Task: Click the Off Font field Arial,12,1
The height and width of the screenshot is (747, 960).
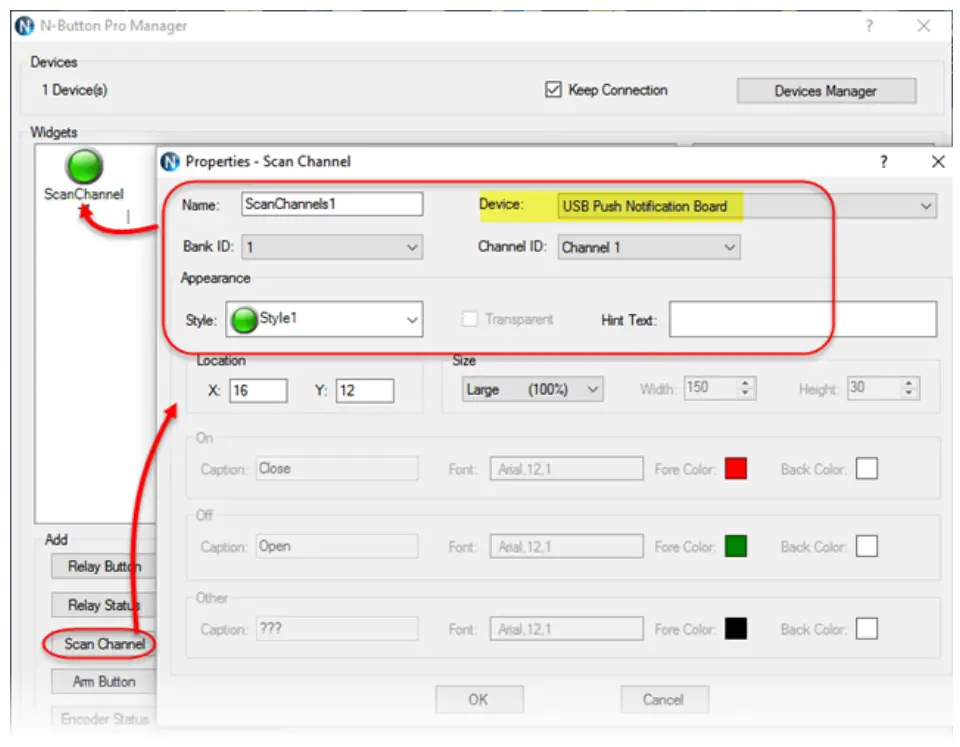Action: [x=566, y=546]
